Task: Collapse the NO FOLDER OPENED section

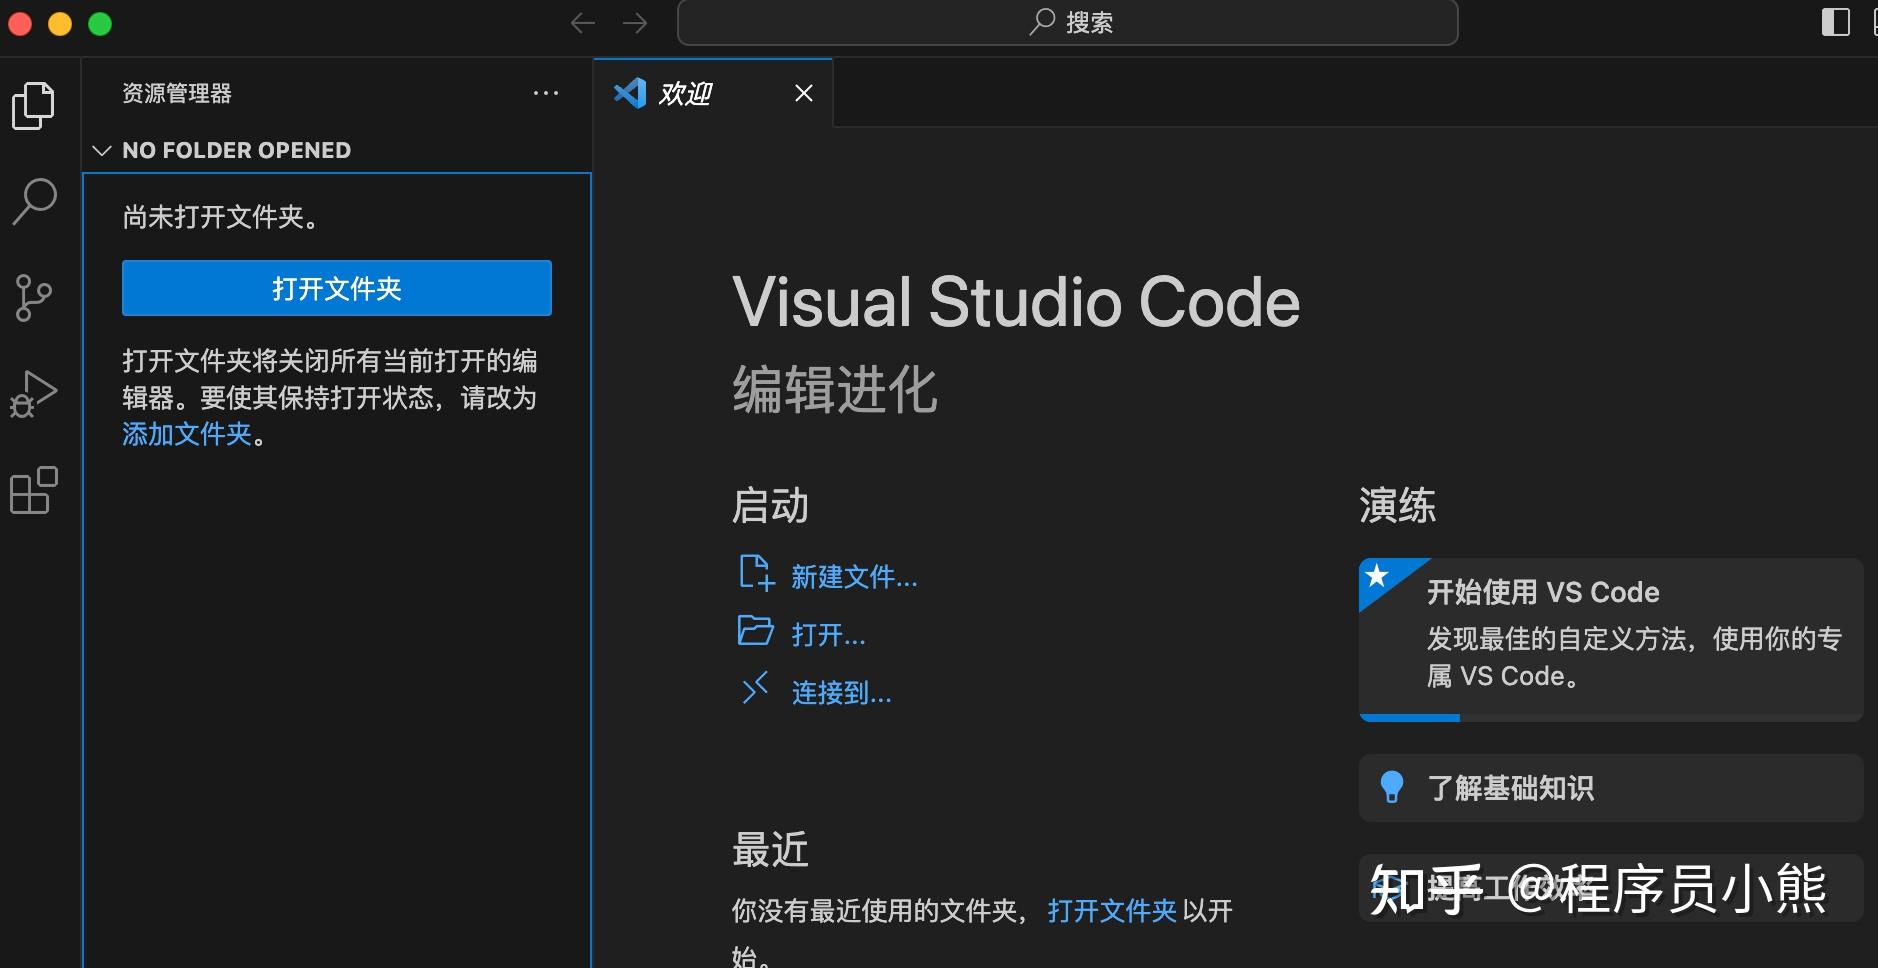Action: (x=101, y=150)
